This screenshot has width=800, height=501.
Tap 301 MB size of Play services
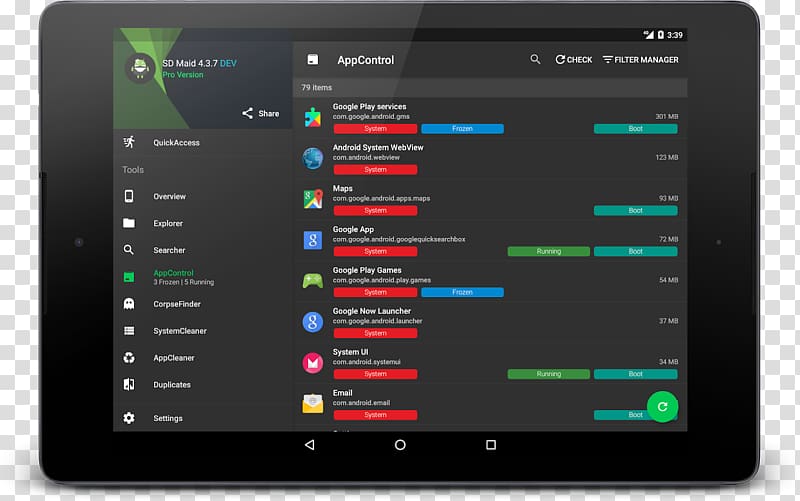(x=667, y=116)
